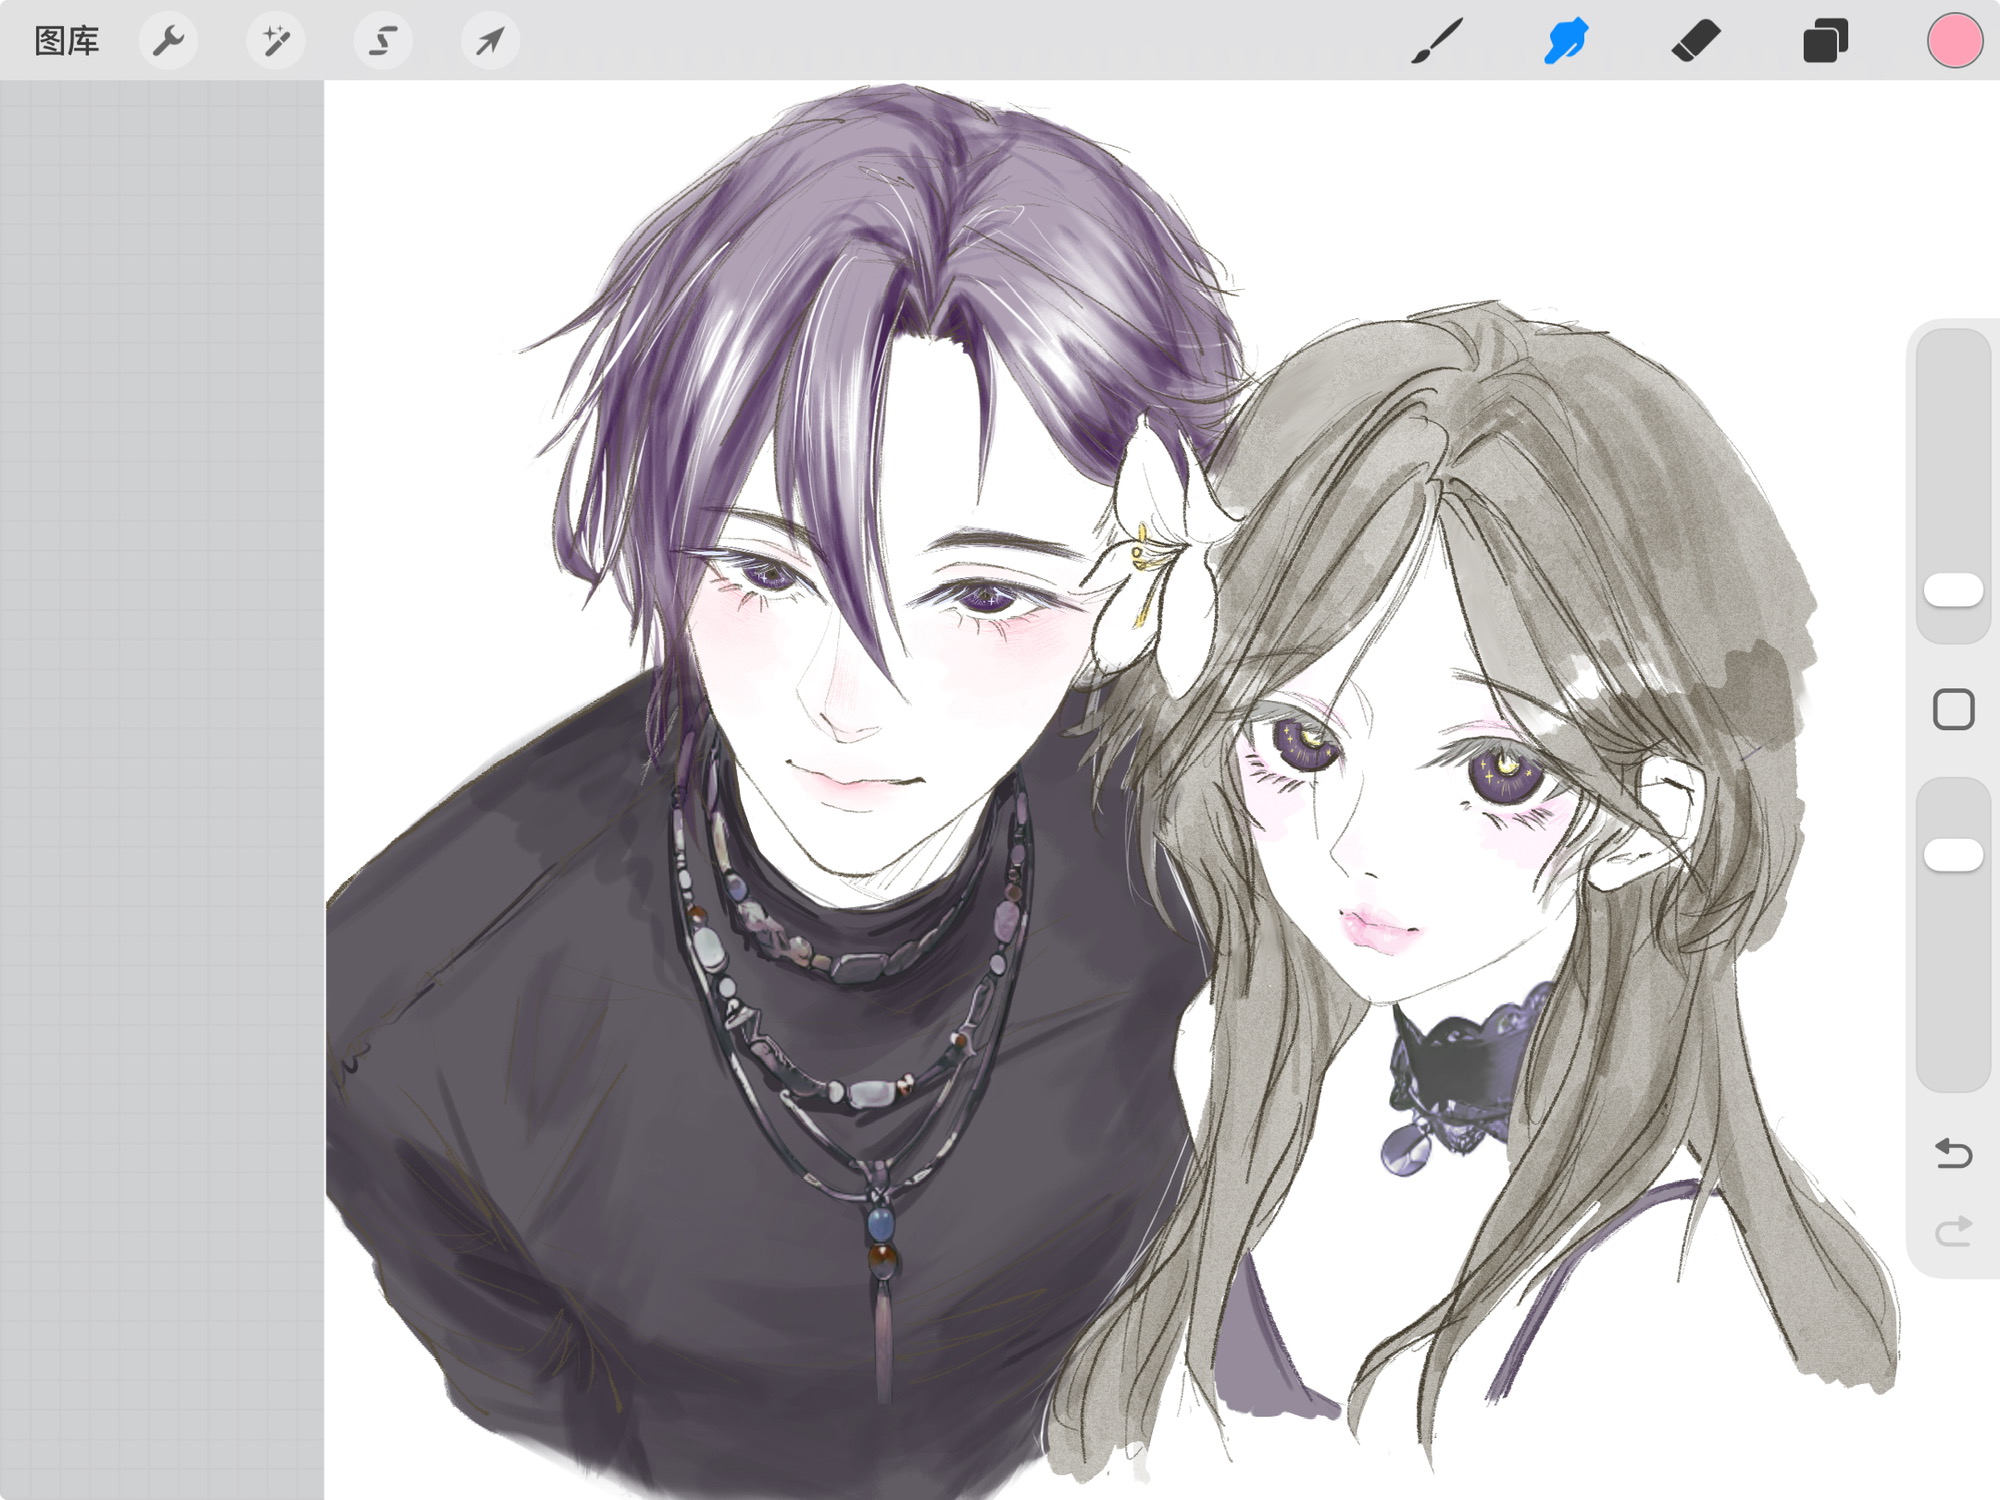Image resolution: width=2000 pixels, height=1500 pixels.
Task: Click the top of the brush size track
Action: pos(1953,350)
